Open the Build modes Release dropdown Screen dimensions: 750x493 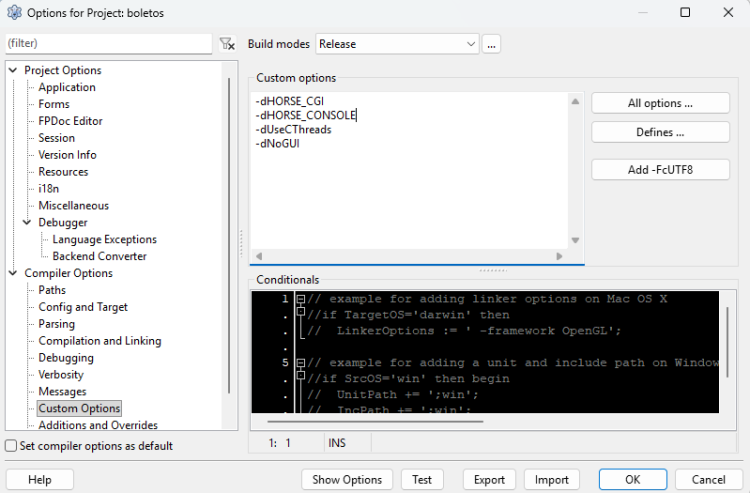(397, 44)
